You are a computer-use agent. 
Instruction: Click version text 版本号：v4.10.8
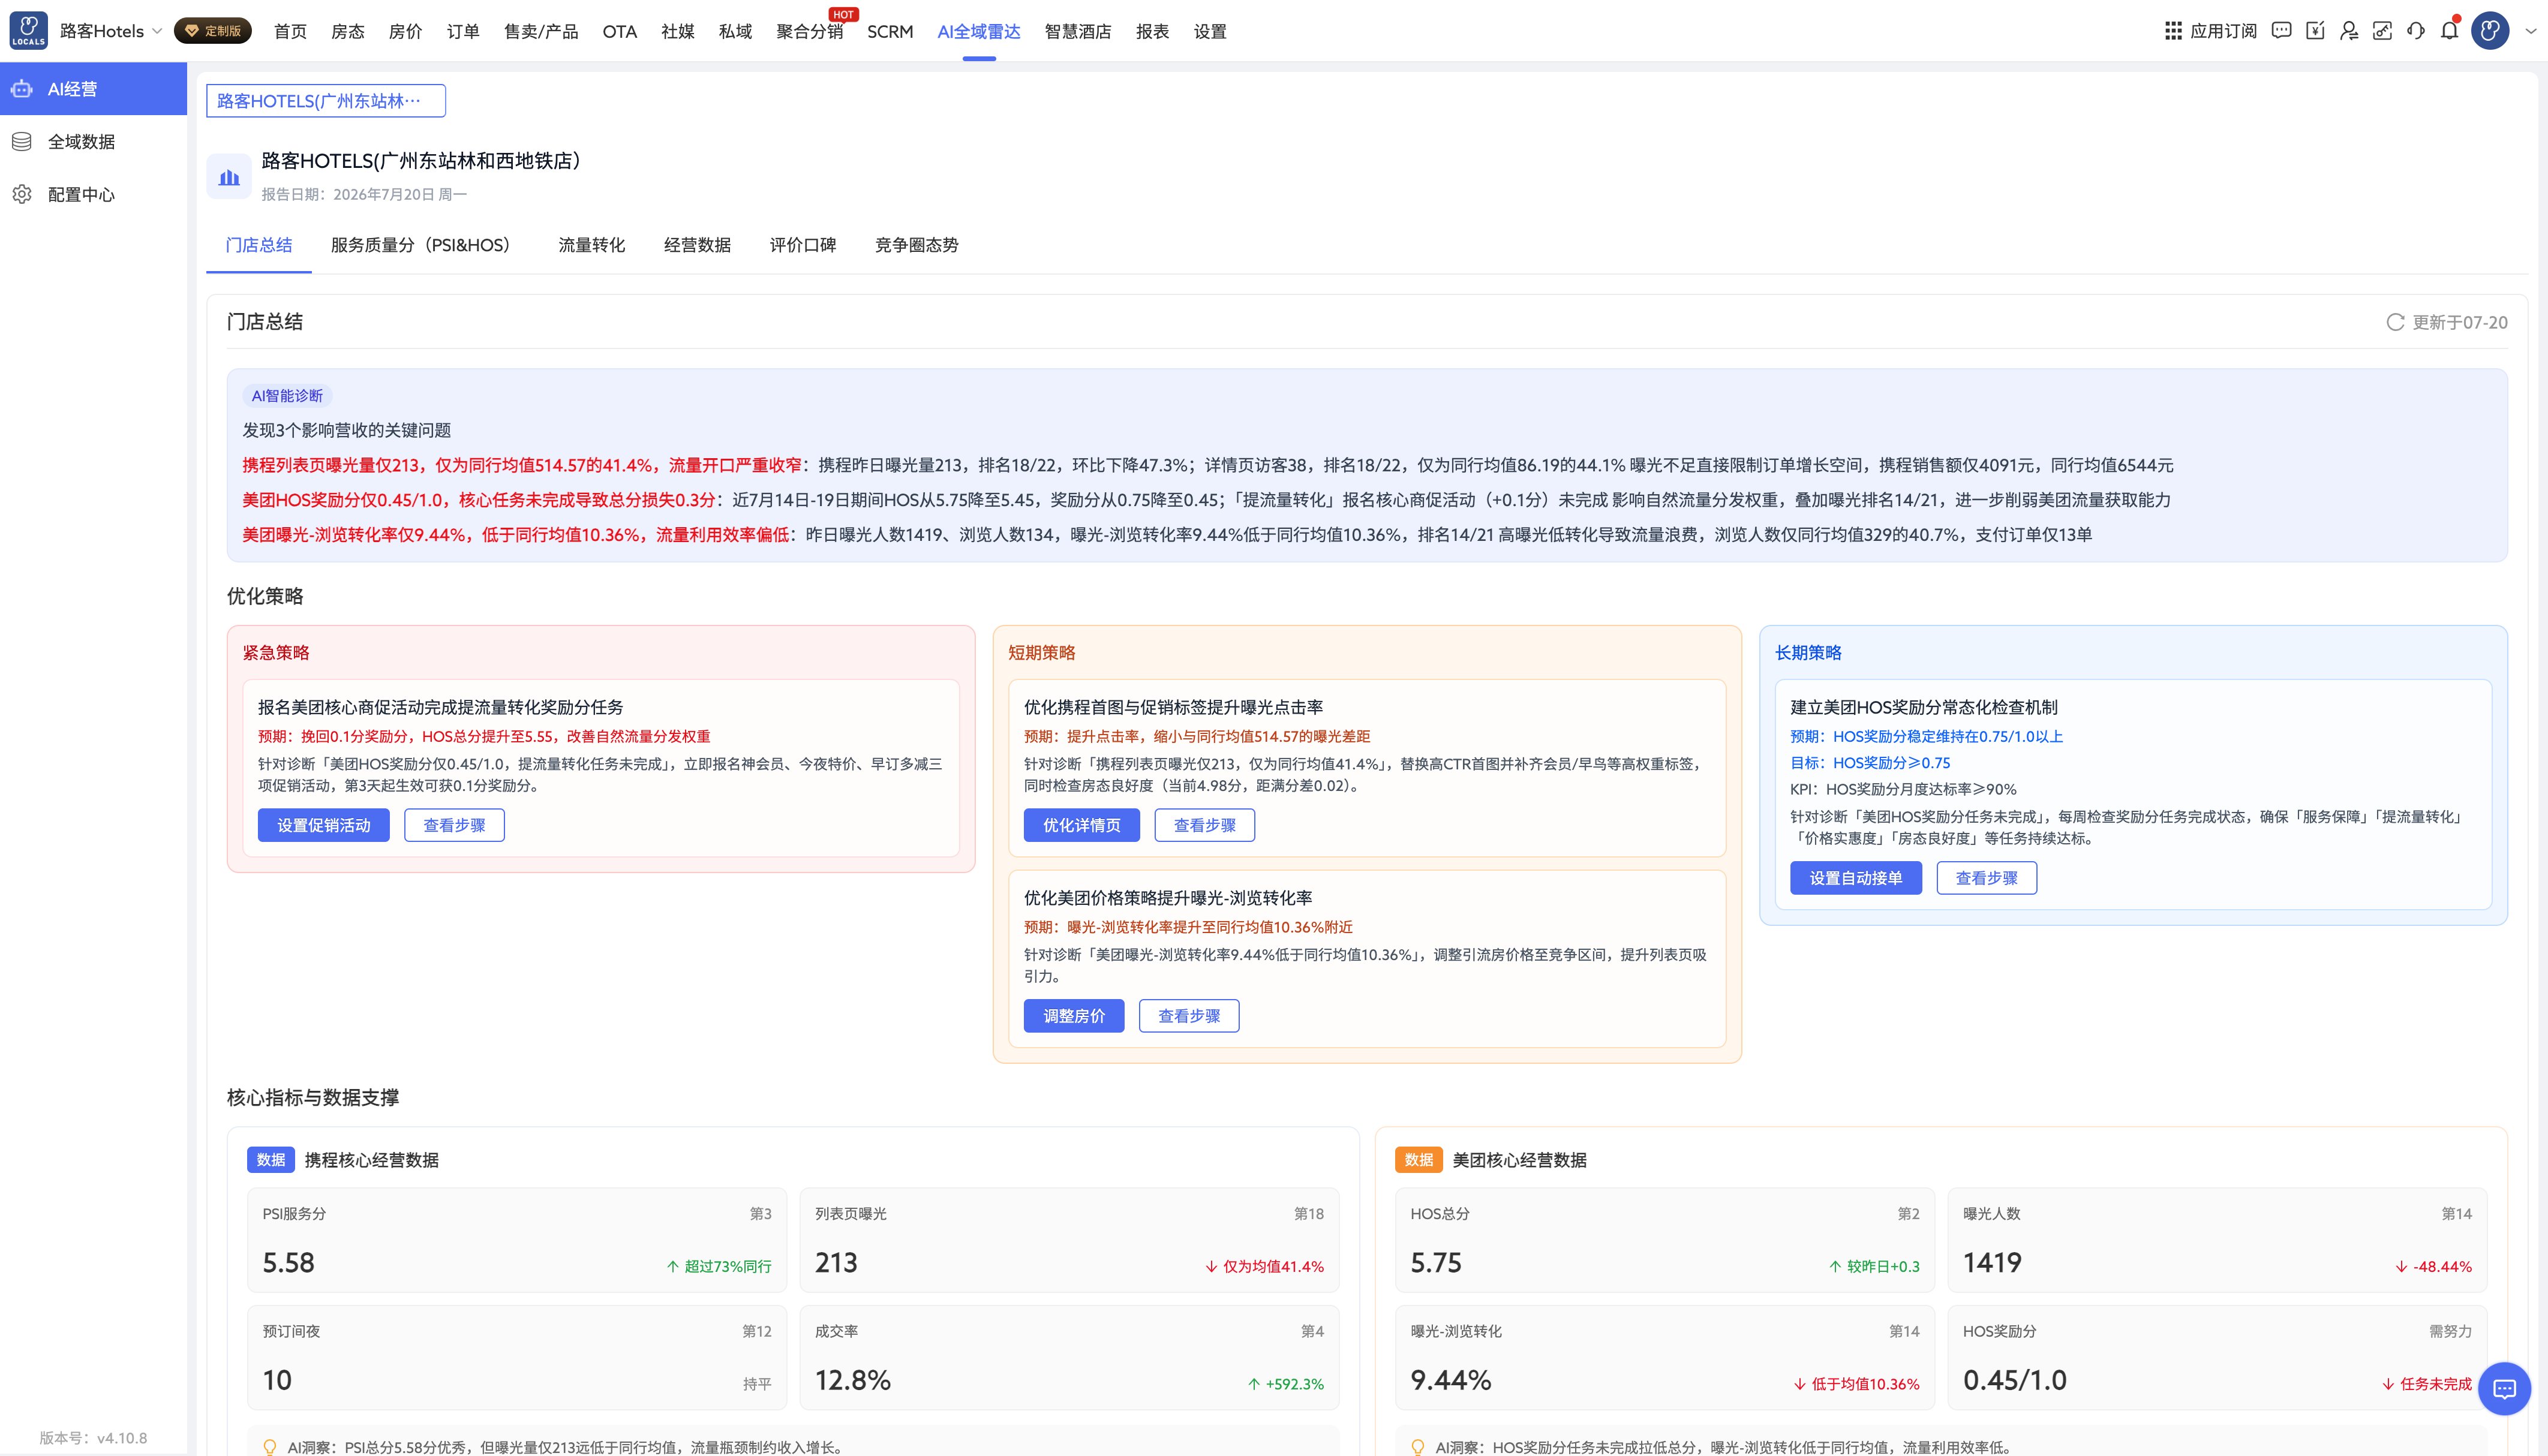click(93, 1438)
